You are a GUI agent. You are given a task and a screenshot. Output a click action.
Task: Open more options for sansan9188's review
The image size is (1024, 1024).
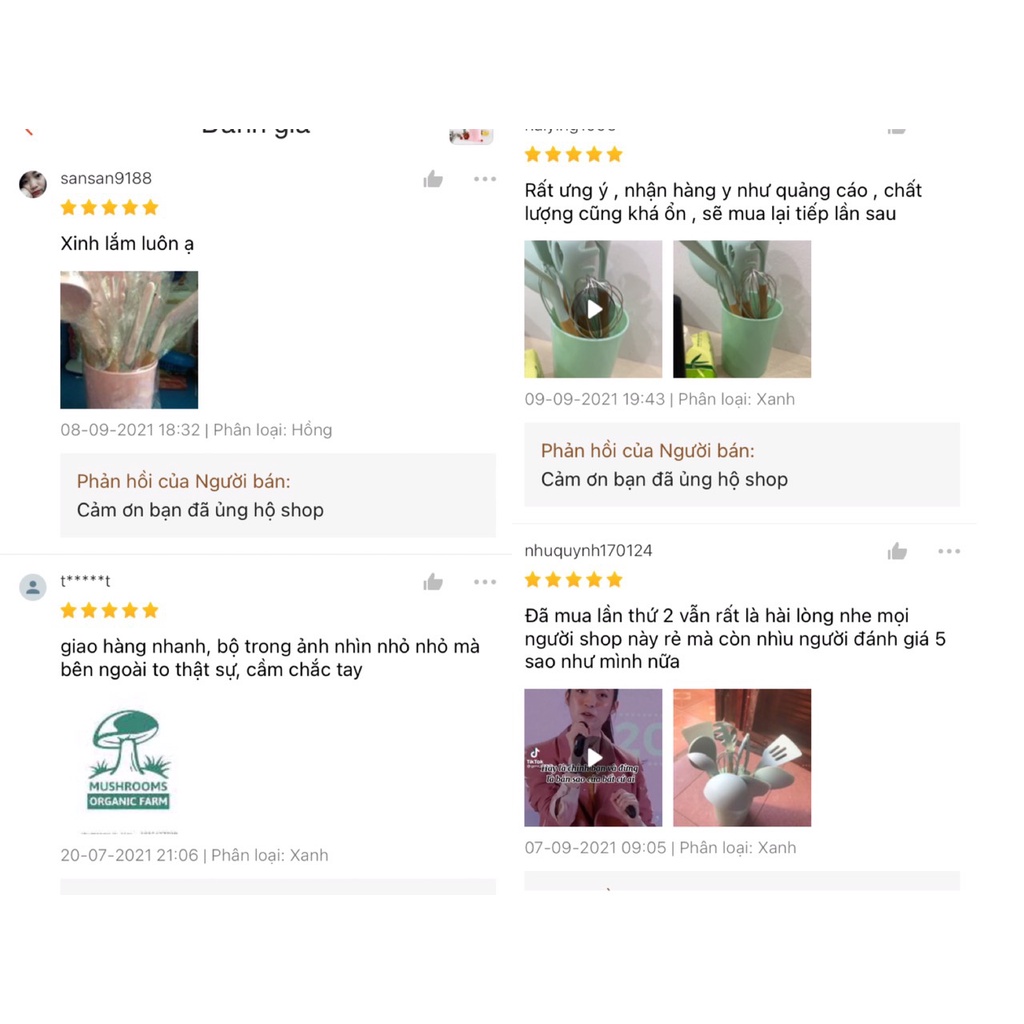point(485,179)
